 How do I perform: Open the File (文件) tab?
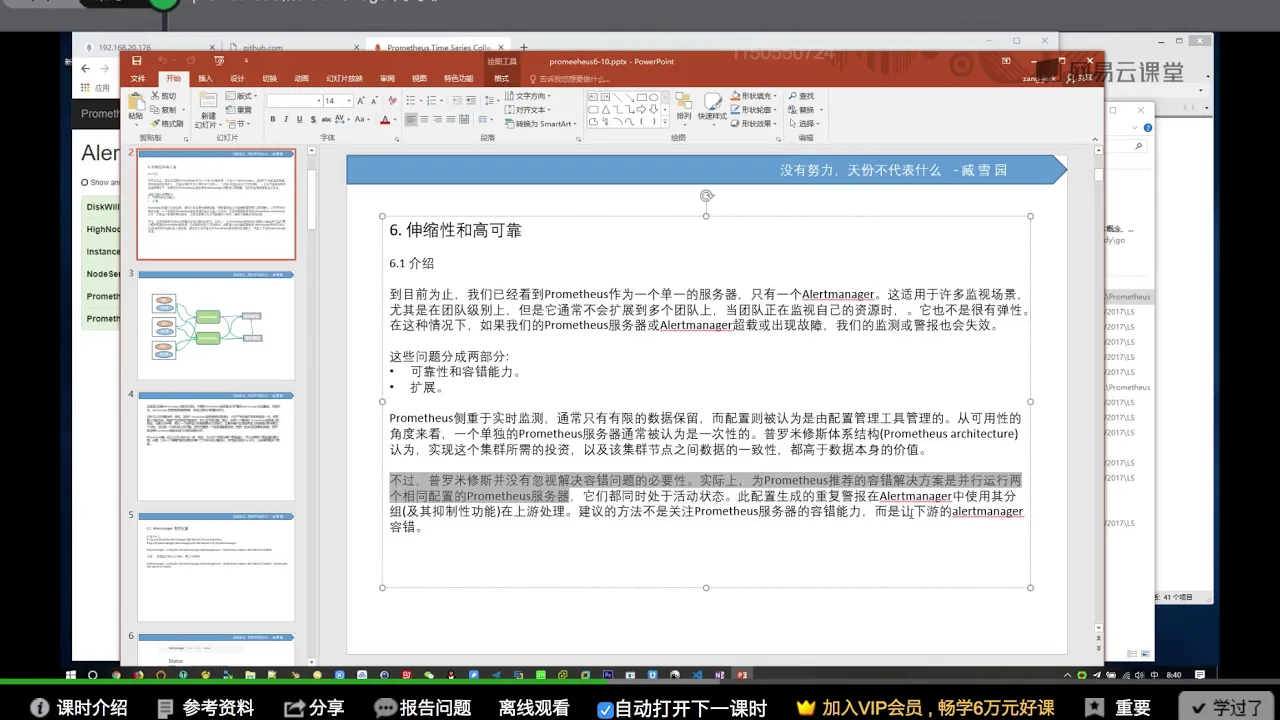138,78
